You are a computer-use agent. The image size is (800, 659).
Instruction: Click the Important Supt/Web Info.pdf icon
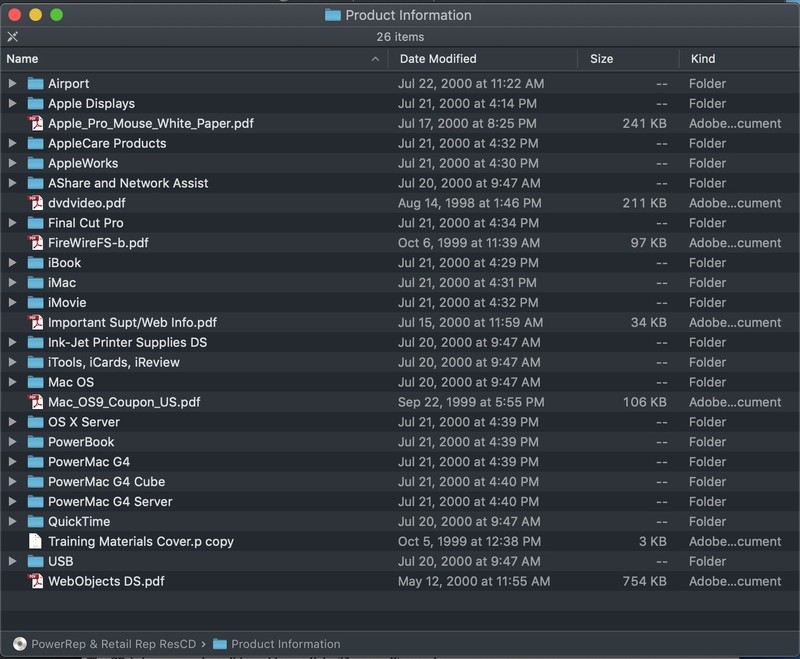pyautogui.click(x=35, y=322)
